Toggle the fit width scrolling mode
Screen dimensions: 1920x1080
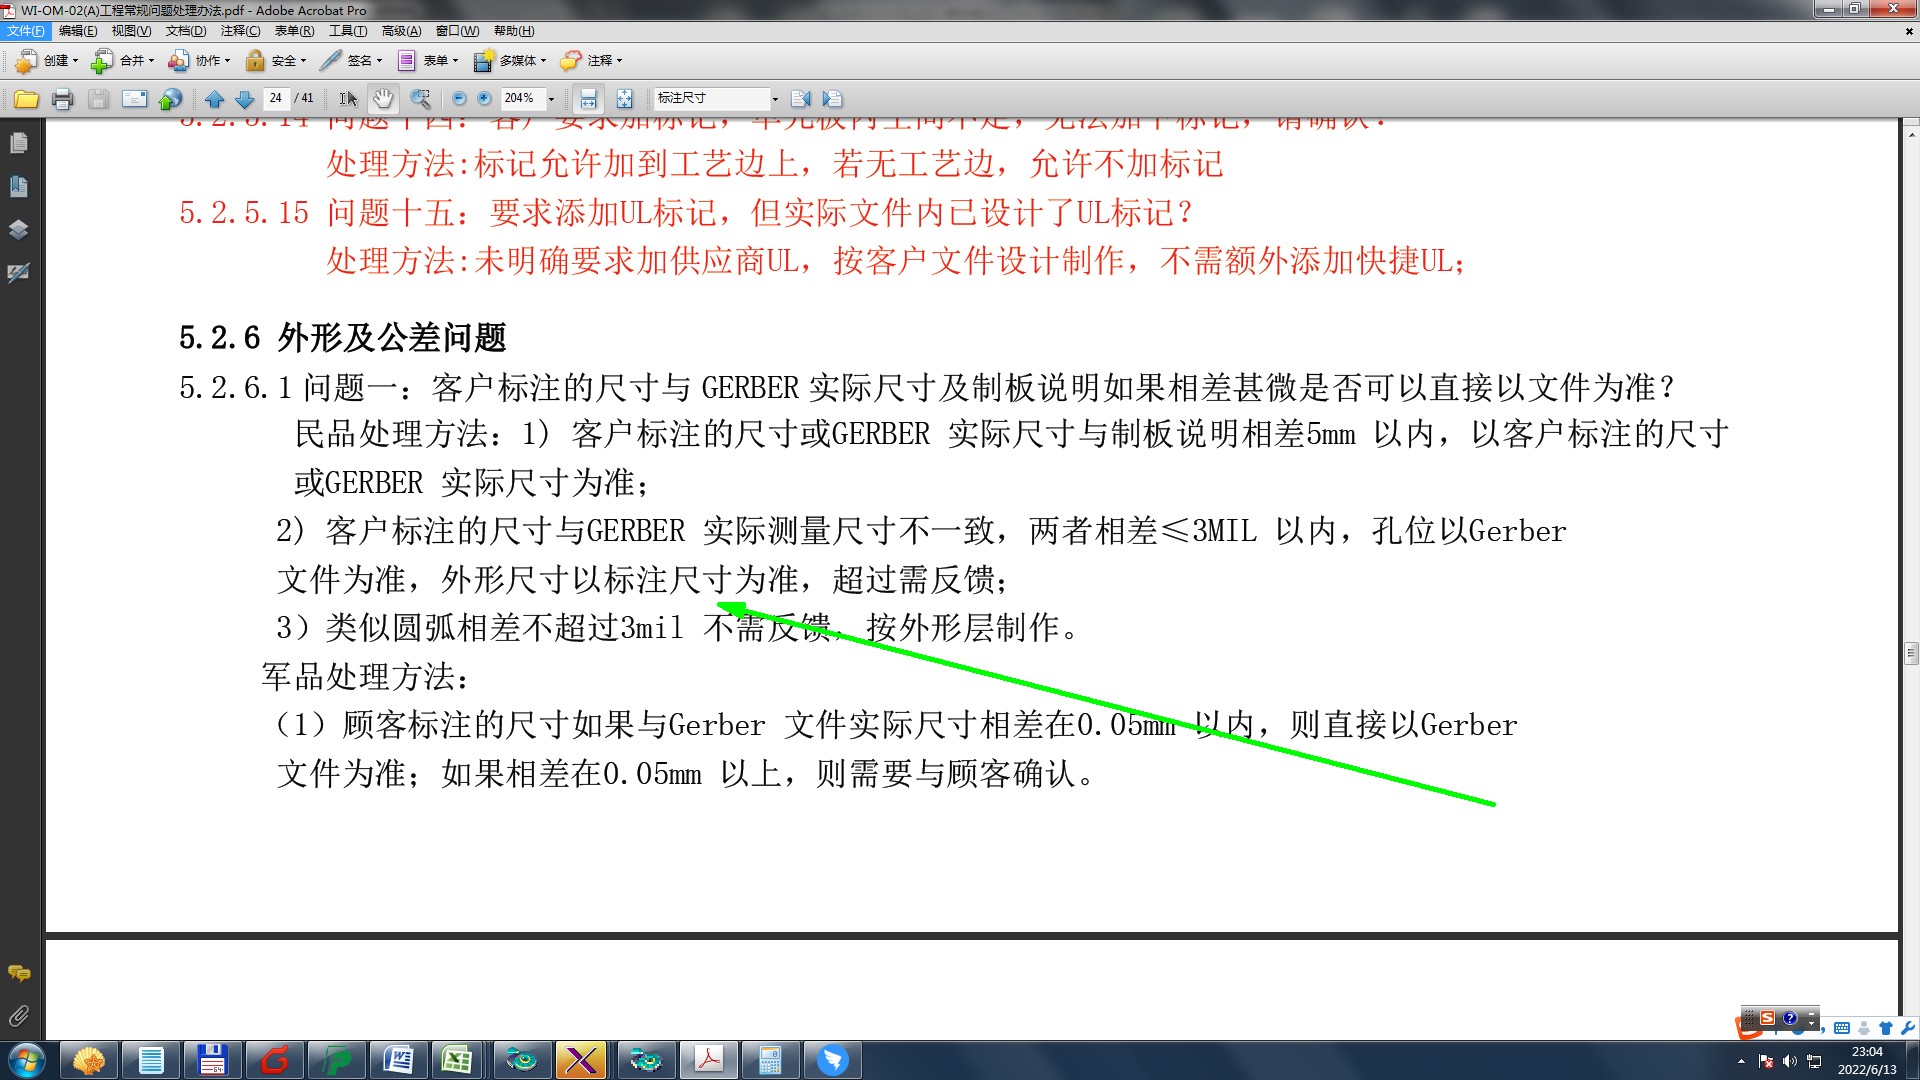coord(589,99)
